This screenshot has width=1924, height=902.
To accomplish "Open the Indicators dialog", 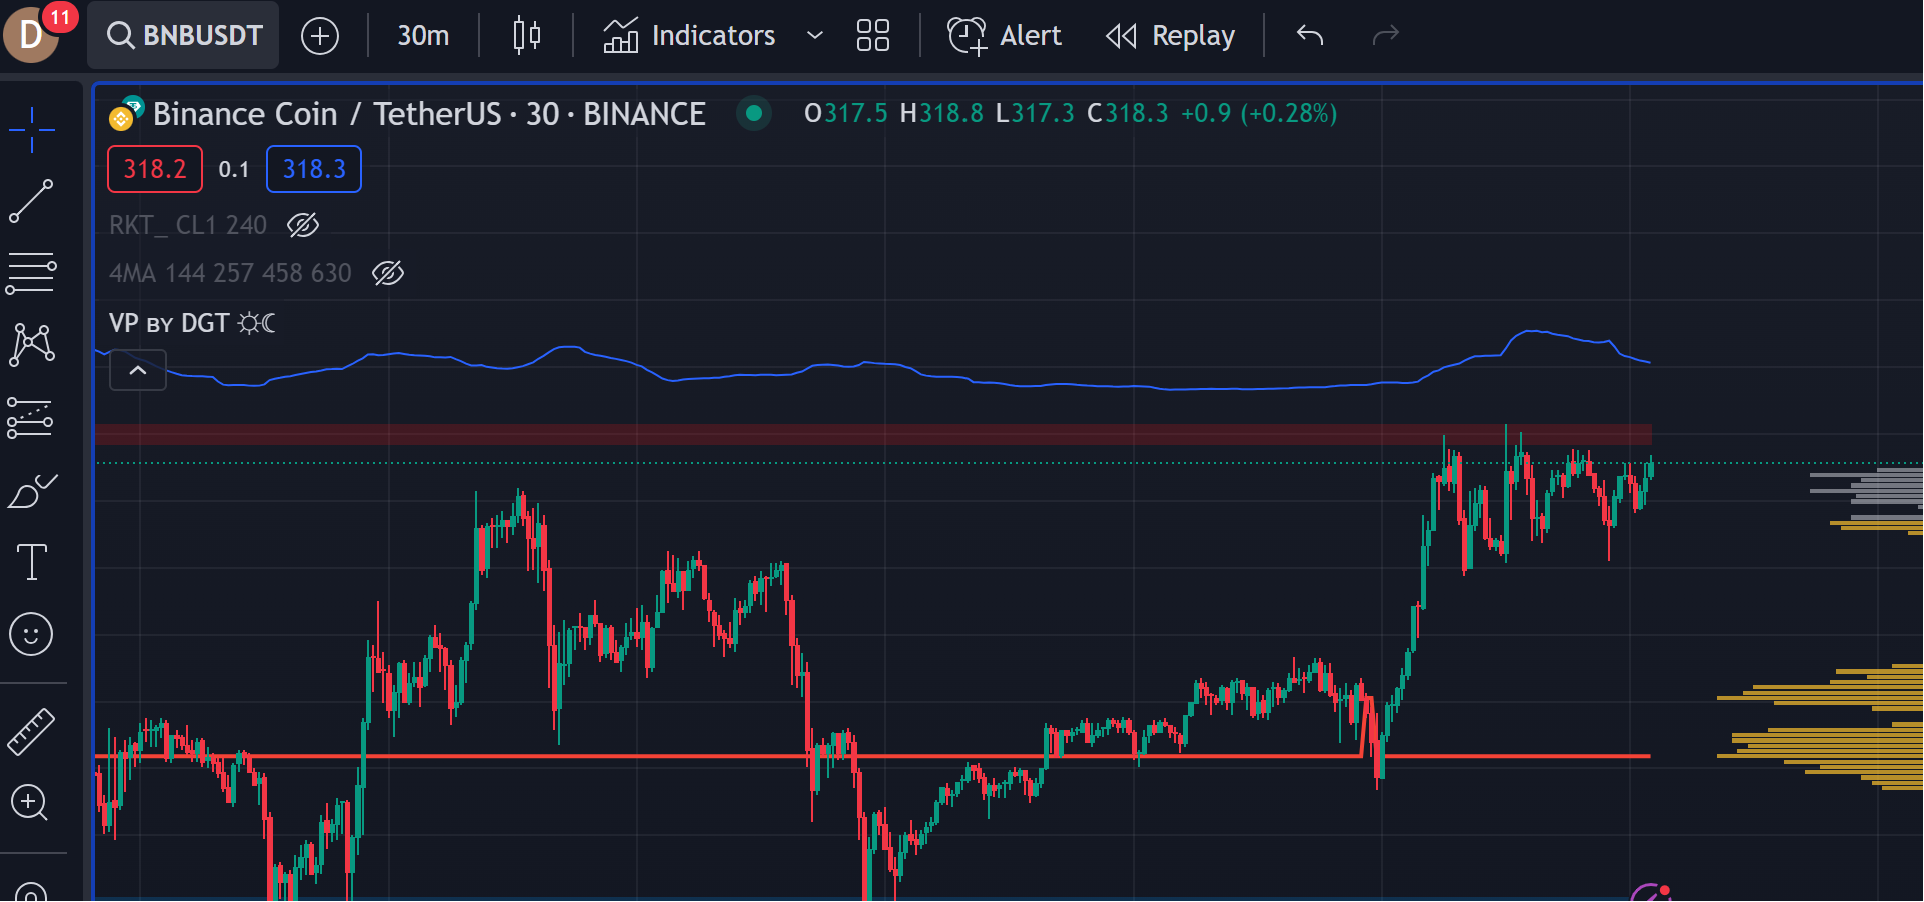I will [689, 36].
